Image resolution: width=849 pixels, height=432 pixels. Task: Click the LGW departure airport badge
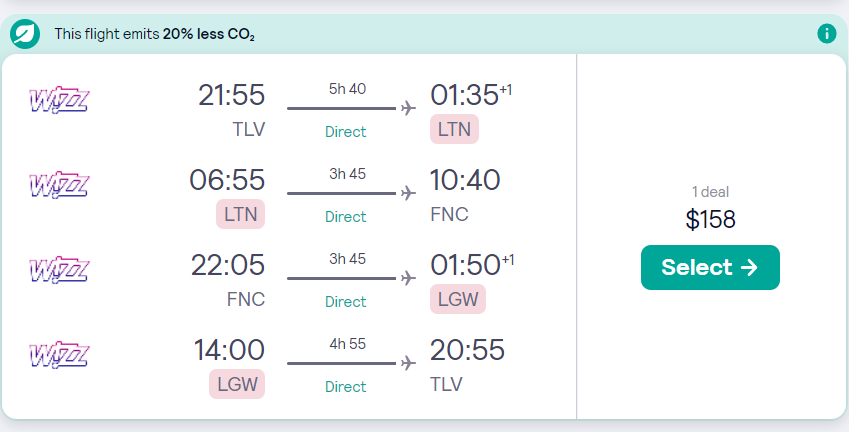[237, 384]
